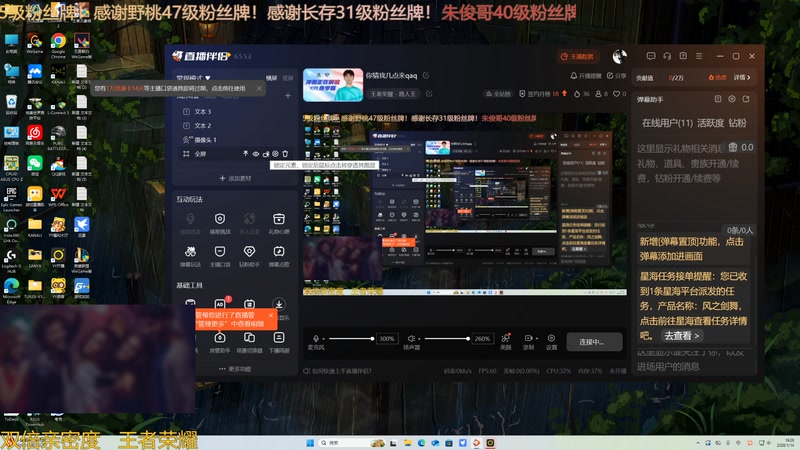This screenshot has width=800, height=450.
Task: Open 详情 details chevron in contribution bar
Action: pos(742,78)
